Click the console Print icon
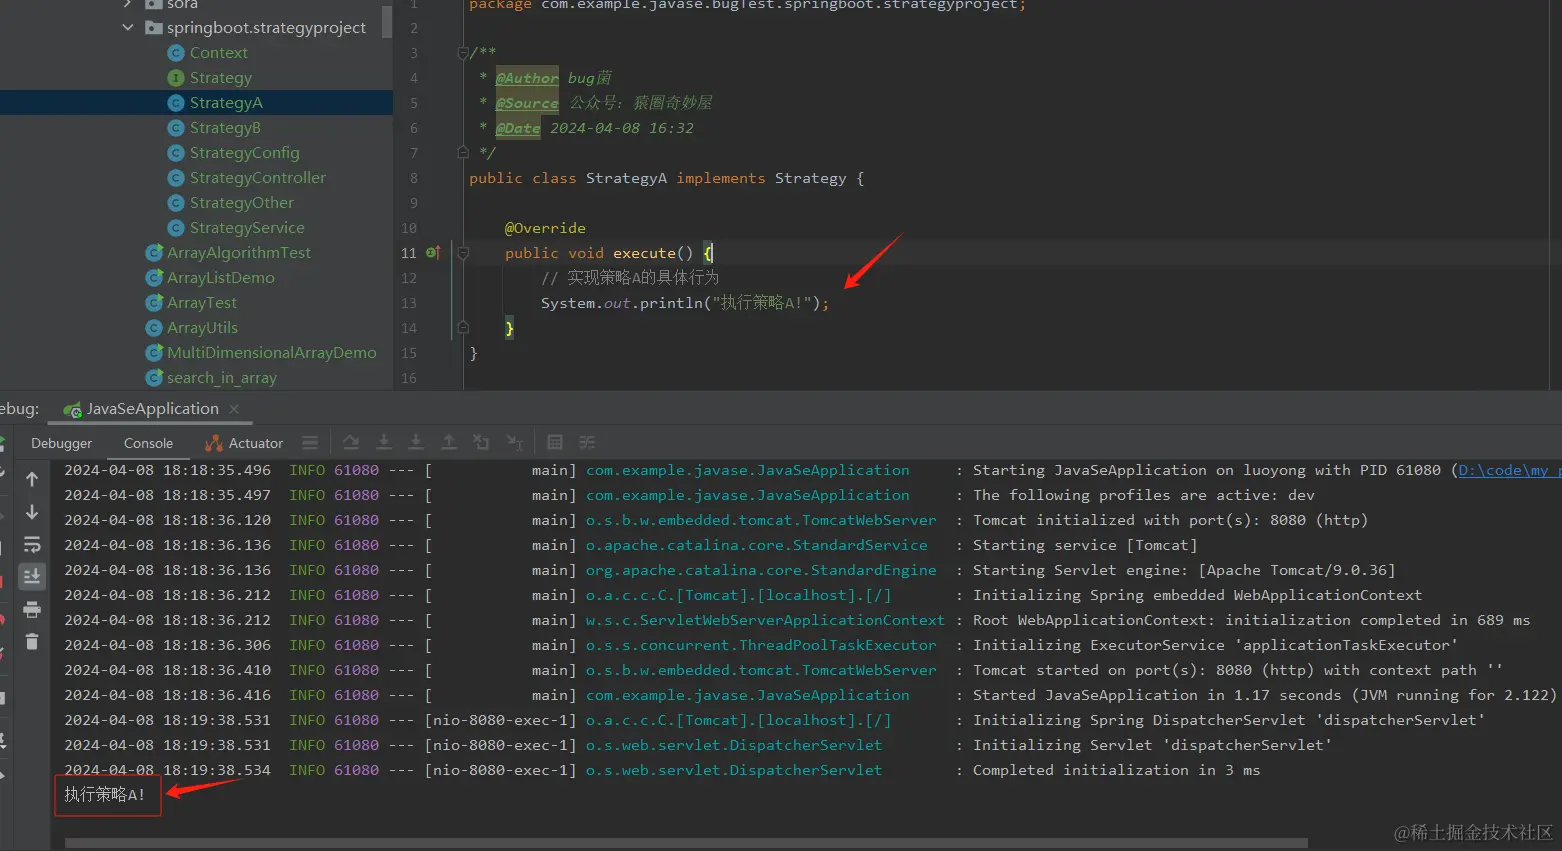 32,609
